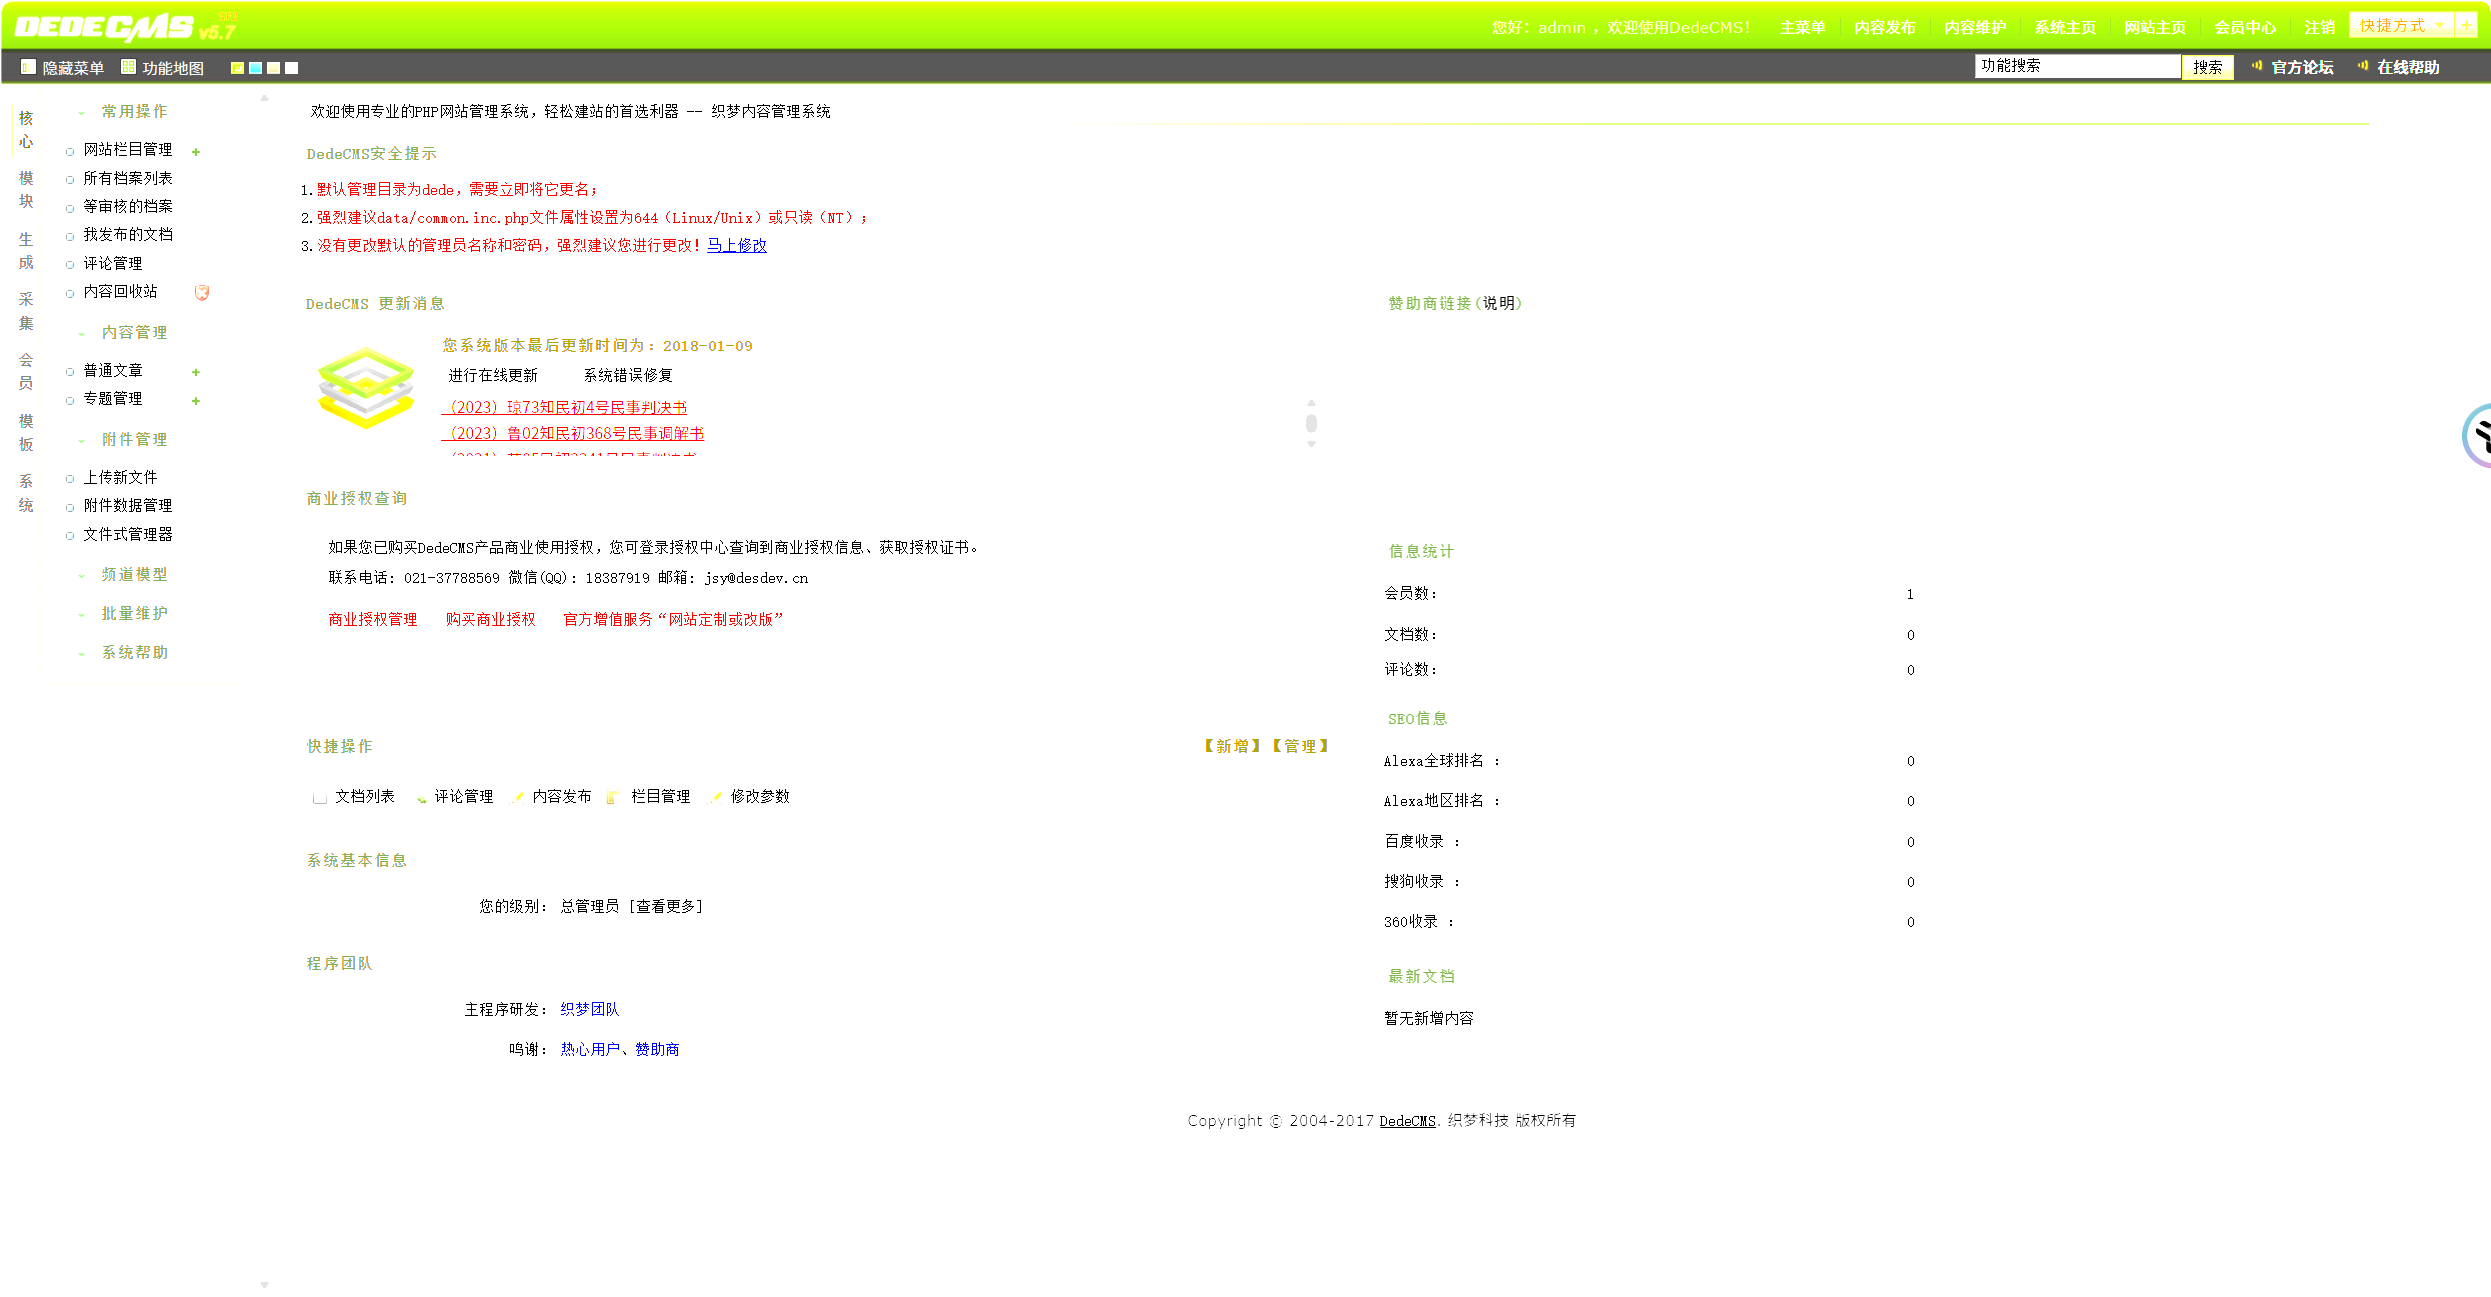Click recycle bin shield icon beside 内容回收站
This screenshot has height=1297, width=2491.
(x=202, y=292)
